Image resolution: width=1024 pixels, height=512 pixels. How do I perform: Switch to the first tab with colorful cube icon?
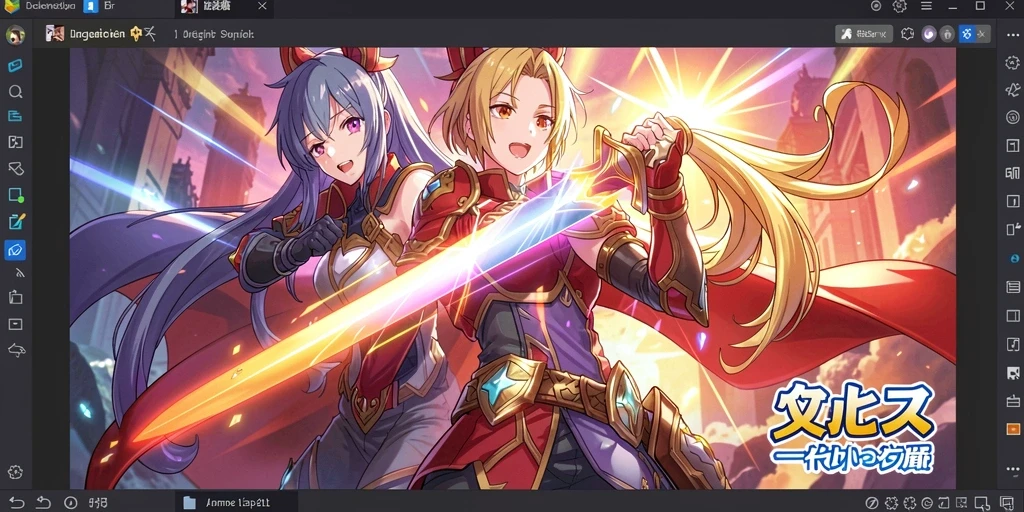[39, 6]
